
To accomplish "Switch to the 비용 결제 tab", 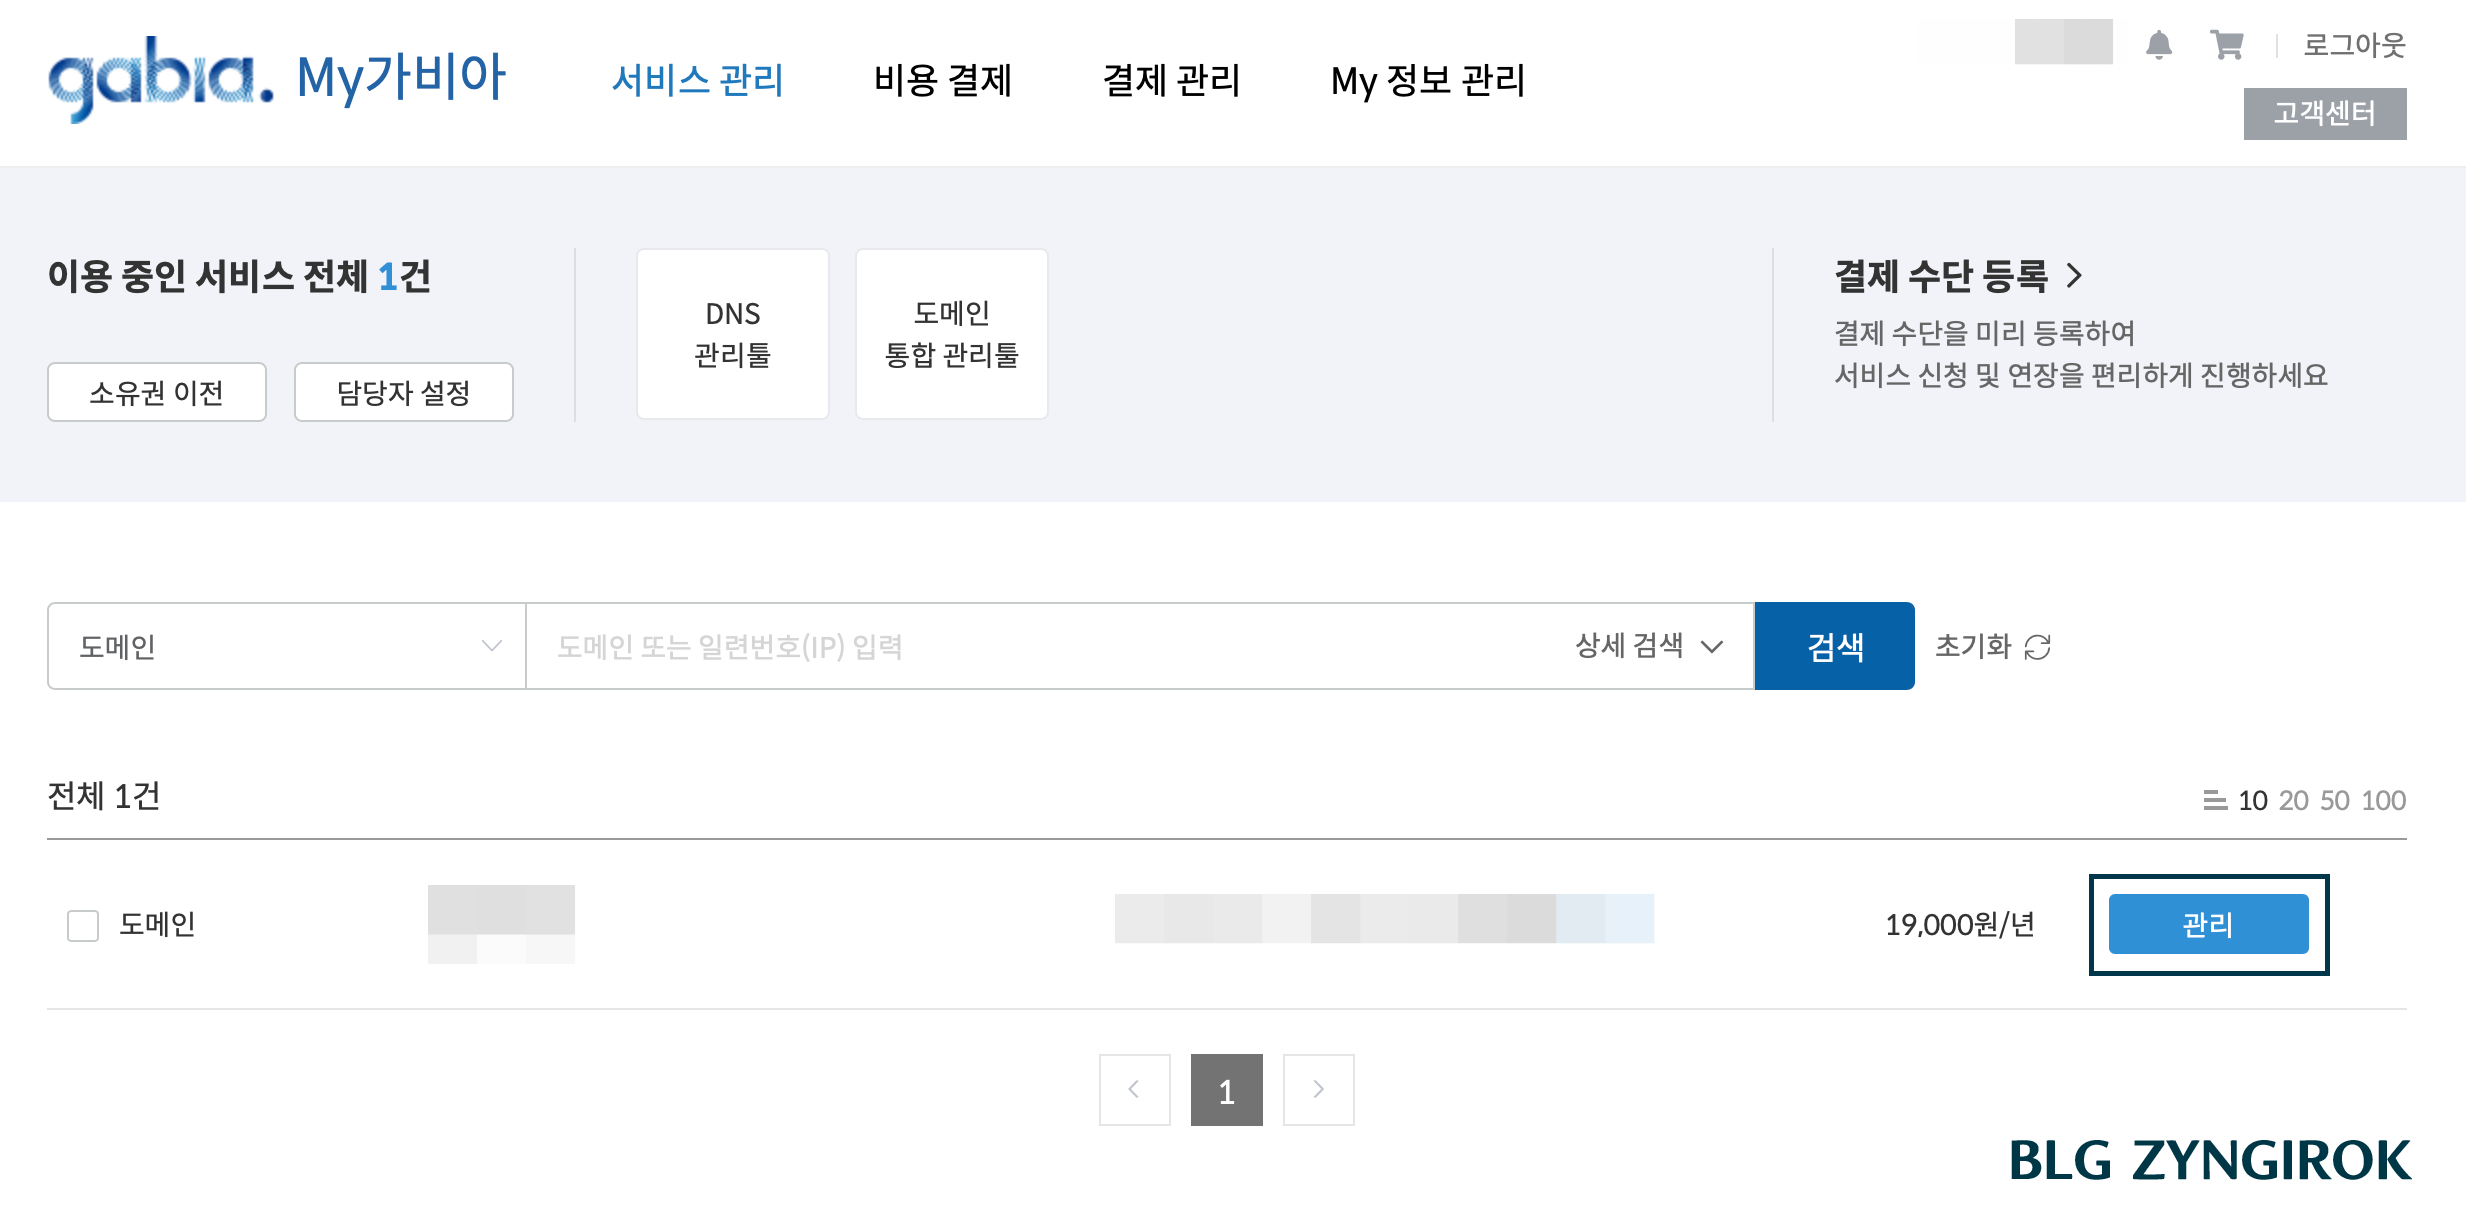I will [x=944, y=81].
